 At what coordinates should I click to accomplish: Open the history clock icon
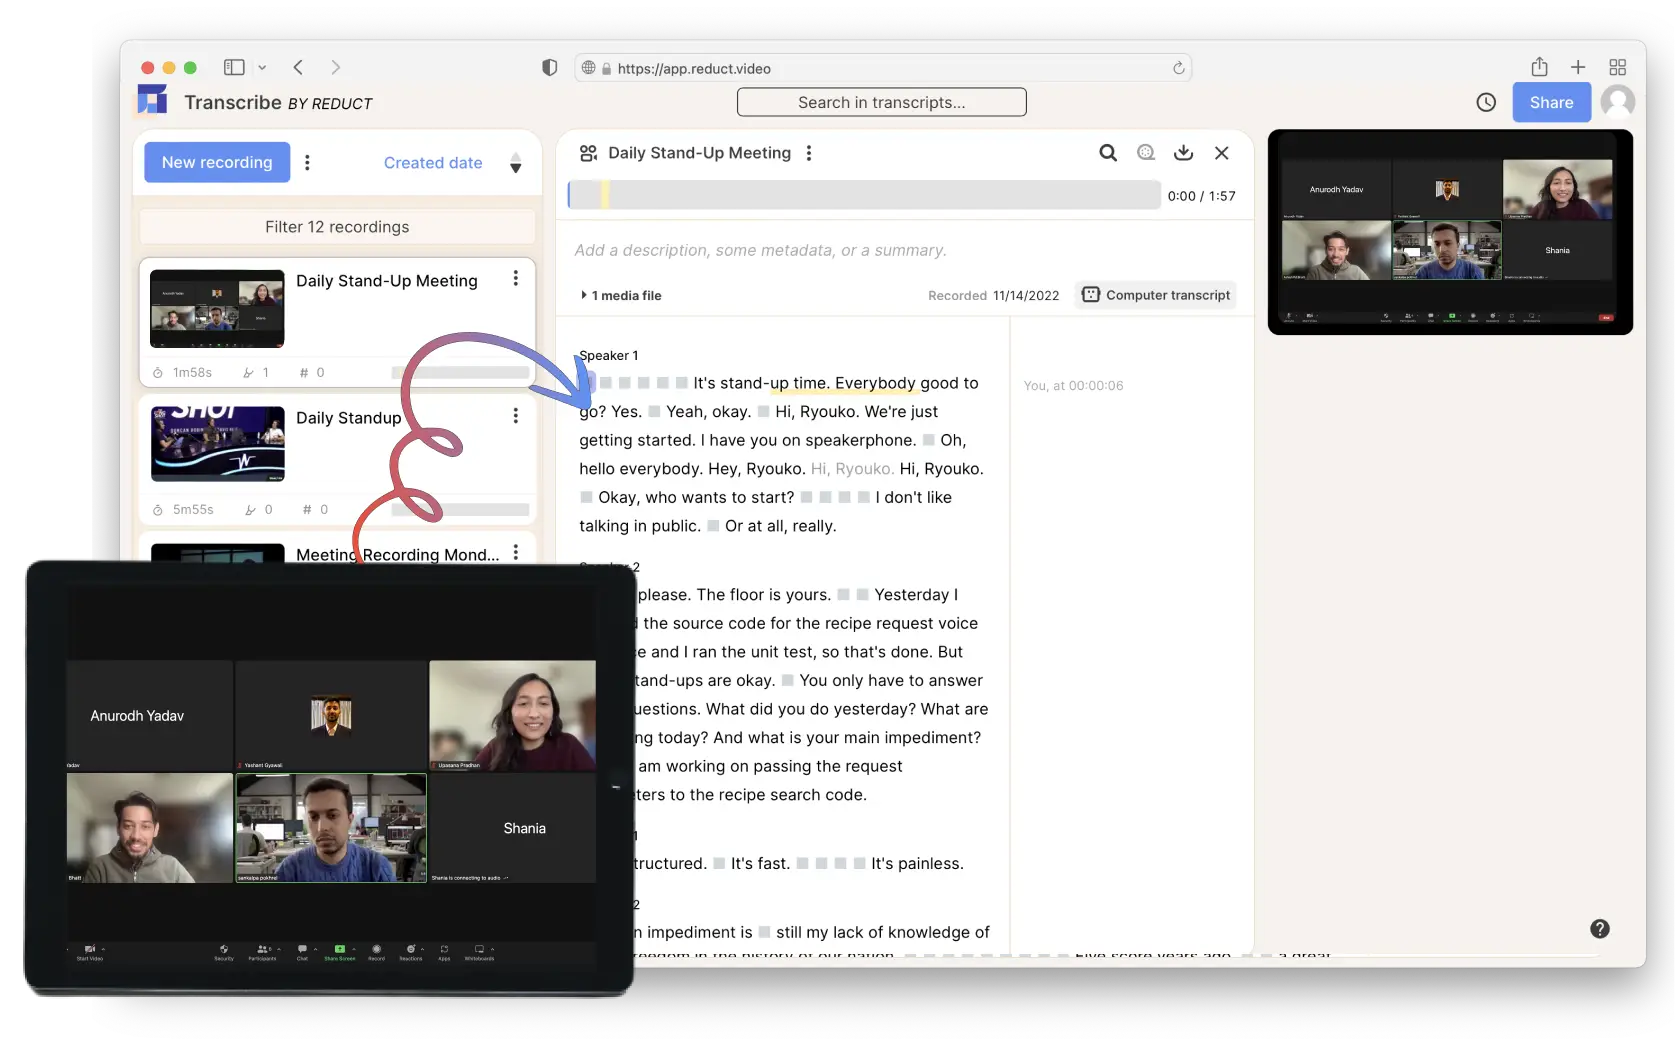tap(1486, 102)
